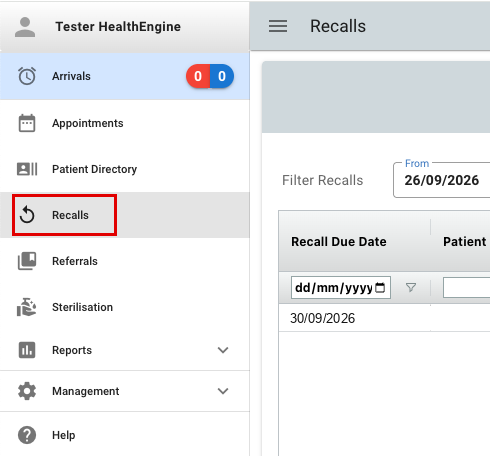This screenshot has width=490, height=456.
Task: Click the blue 0 arrivals badge
Action: point(222,76)
